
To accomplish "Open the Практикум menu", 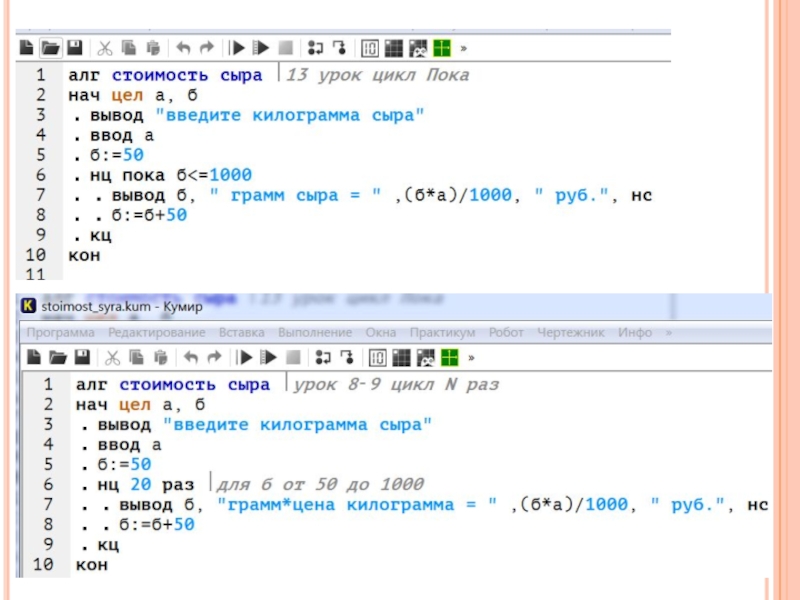I will (442, 333).
